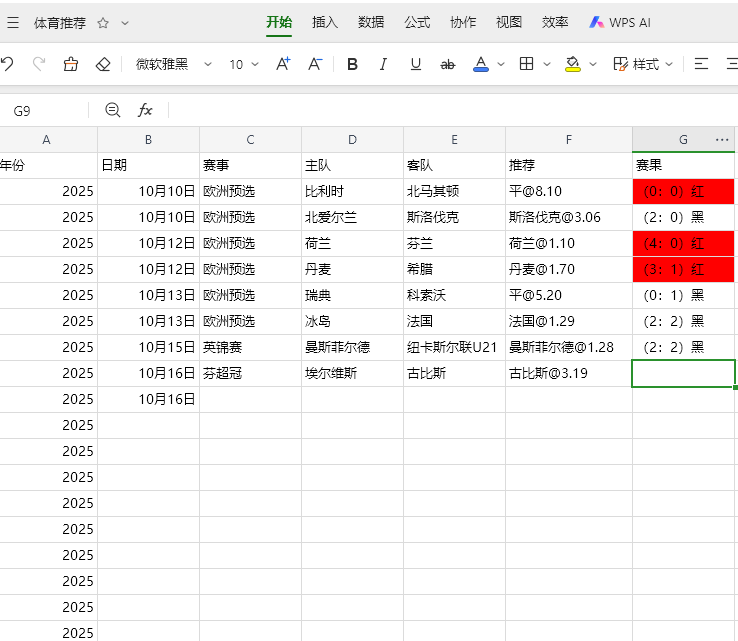Open the insert function fx button
The height and width of the screenshot is (641, 738).
click(145, 111)
